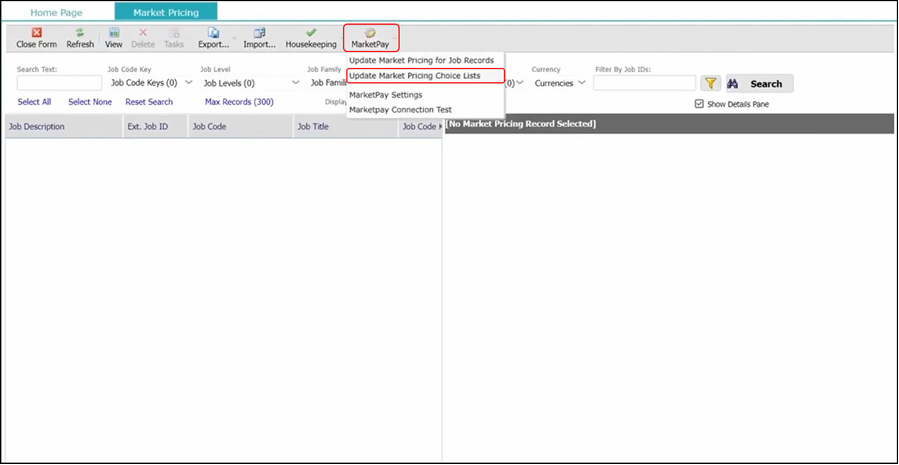
Task: Click the MarketPay toolbar button
Action: pos(370,38)
